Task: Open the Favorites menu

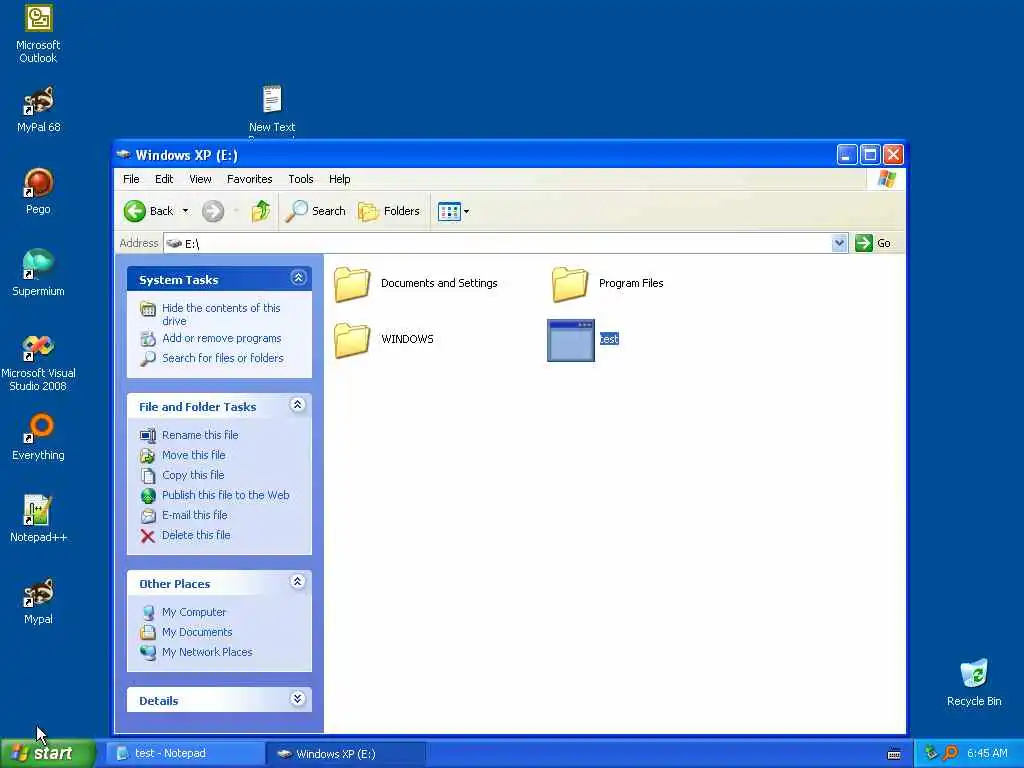Action: (x=249, y=179)
